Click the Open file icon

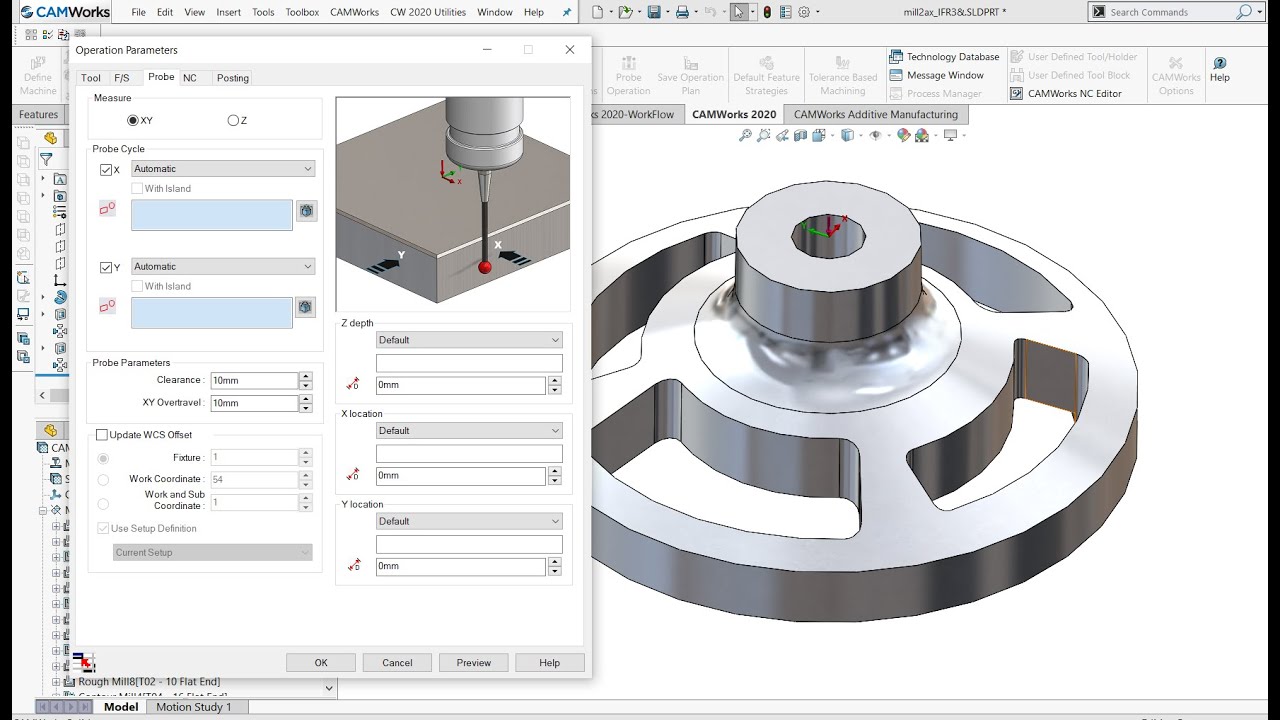(625, 12)
